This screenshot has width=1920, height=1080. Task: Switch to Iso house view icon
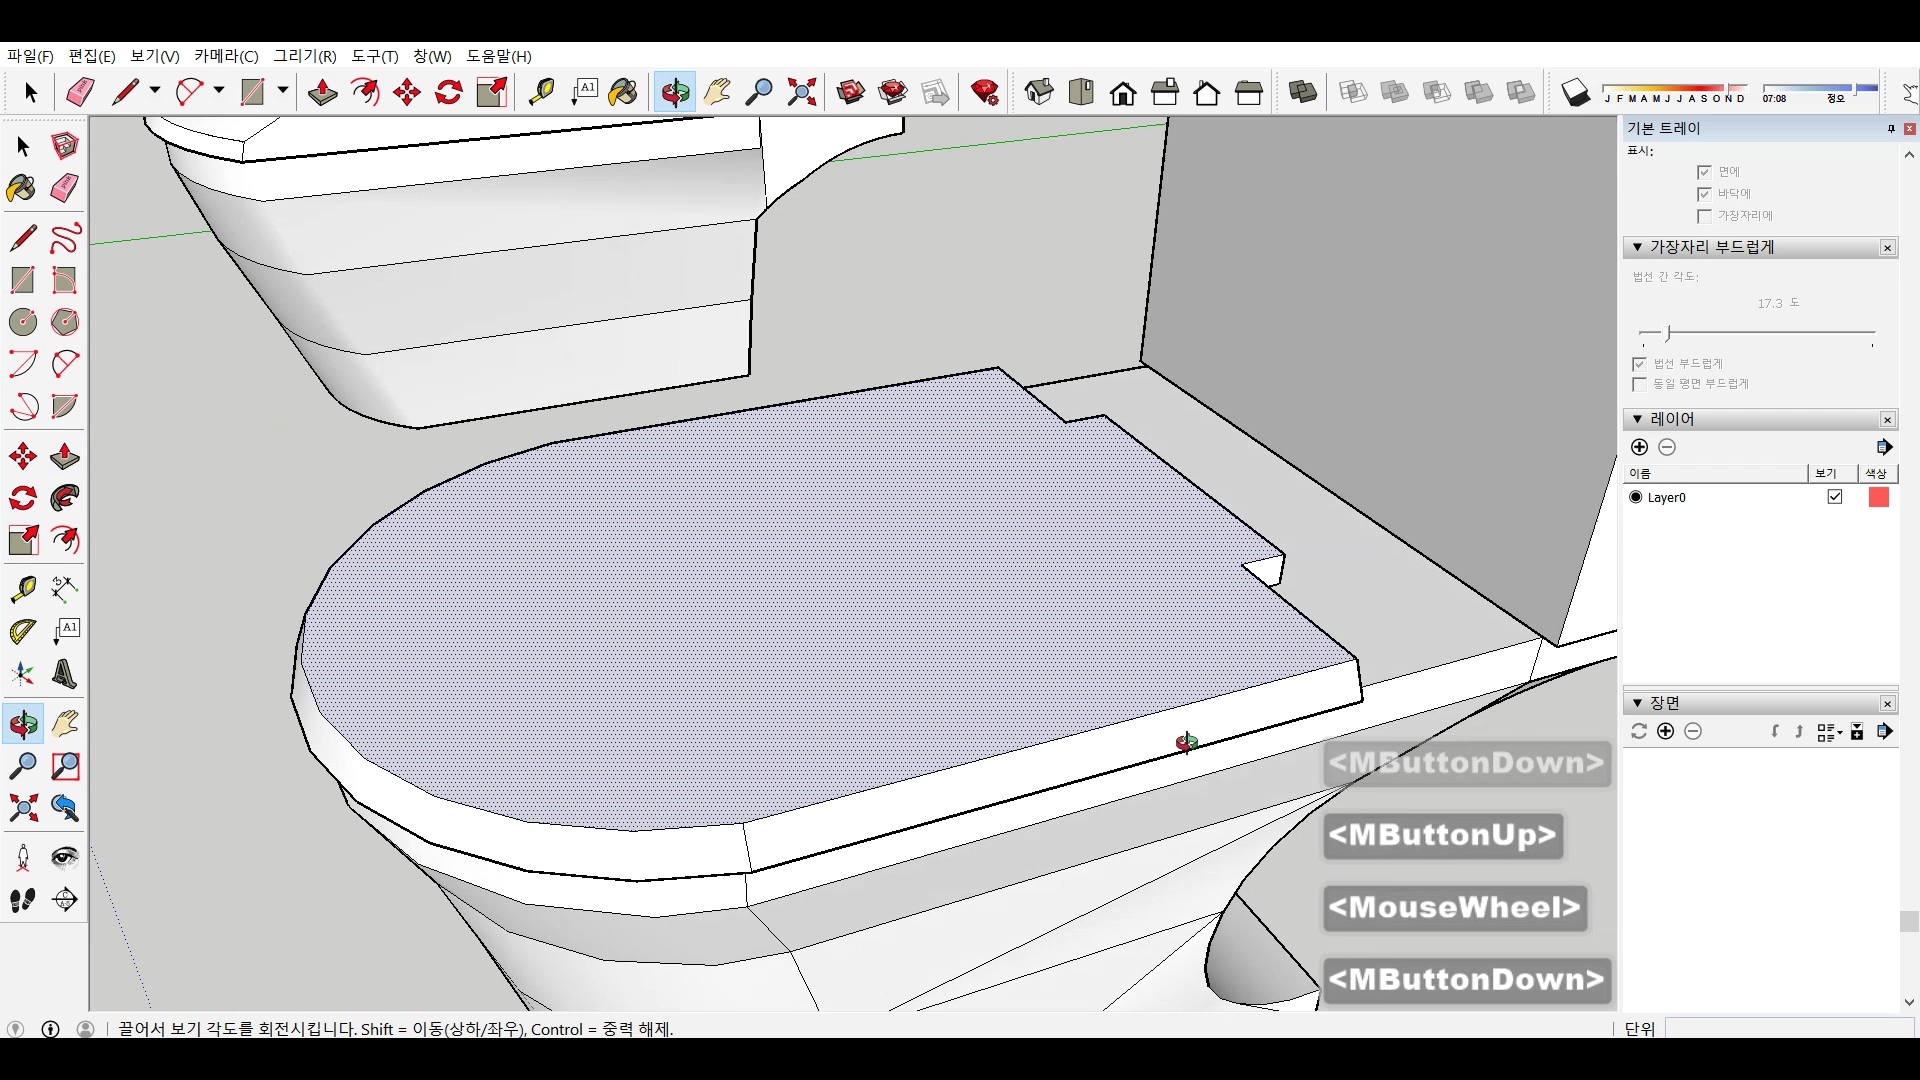(x=1039, y=92)
